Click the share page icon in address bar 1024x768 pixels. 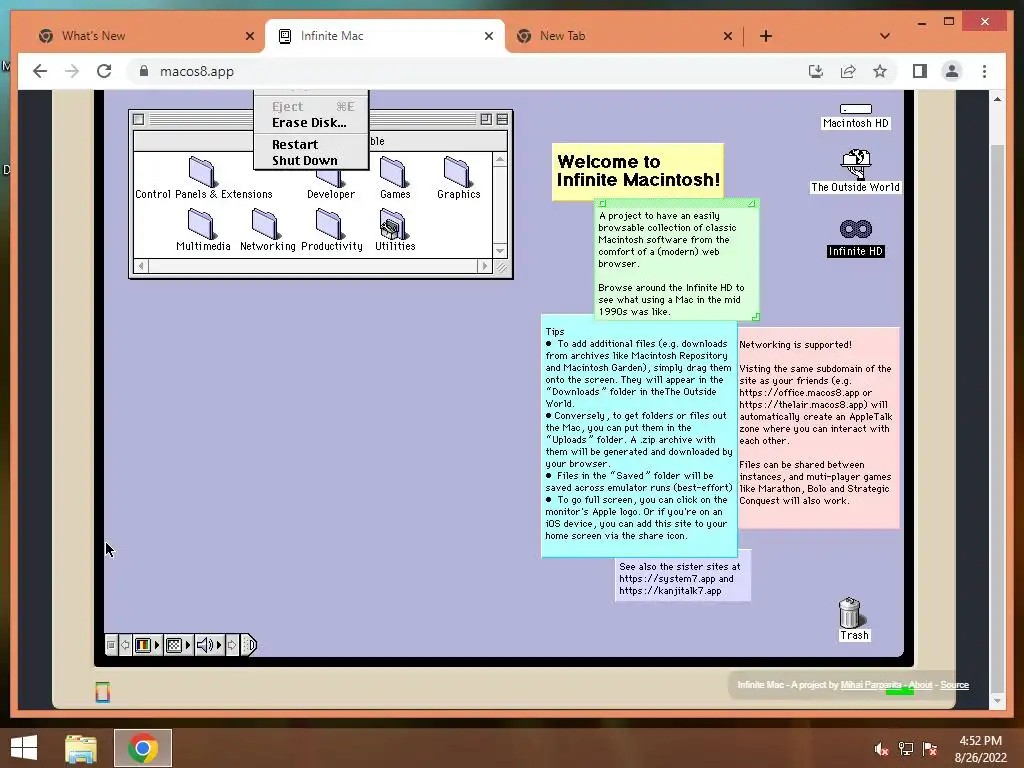pyautogui.click(x=848, y=71)
